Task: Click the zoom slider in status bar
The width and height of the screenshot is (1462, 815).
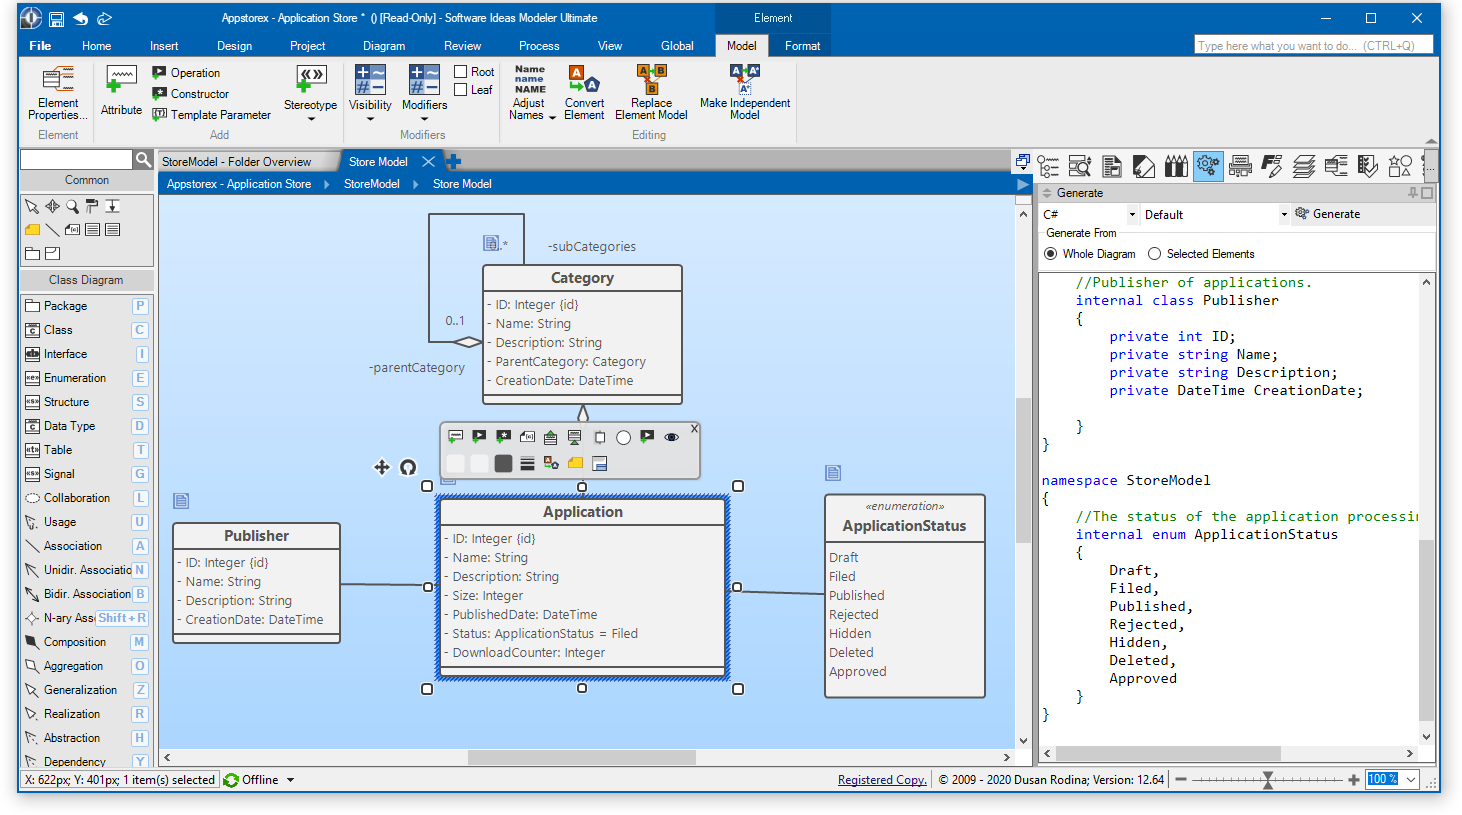Action: 1267,780
